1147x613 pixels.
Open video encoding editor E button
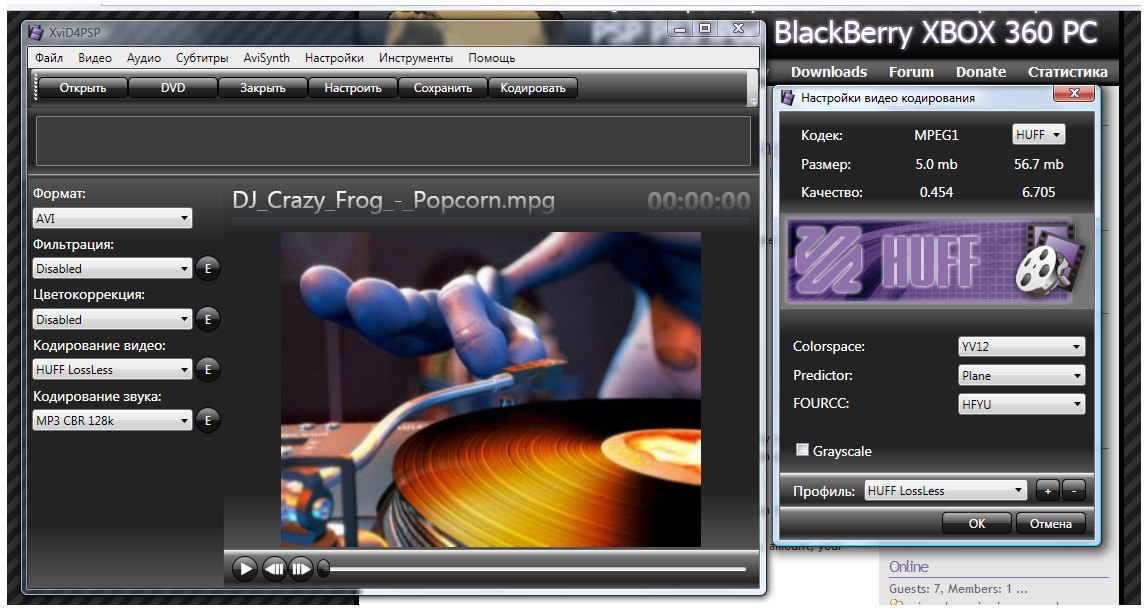click(208, 369)
